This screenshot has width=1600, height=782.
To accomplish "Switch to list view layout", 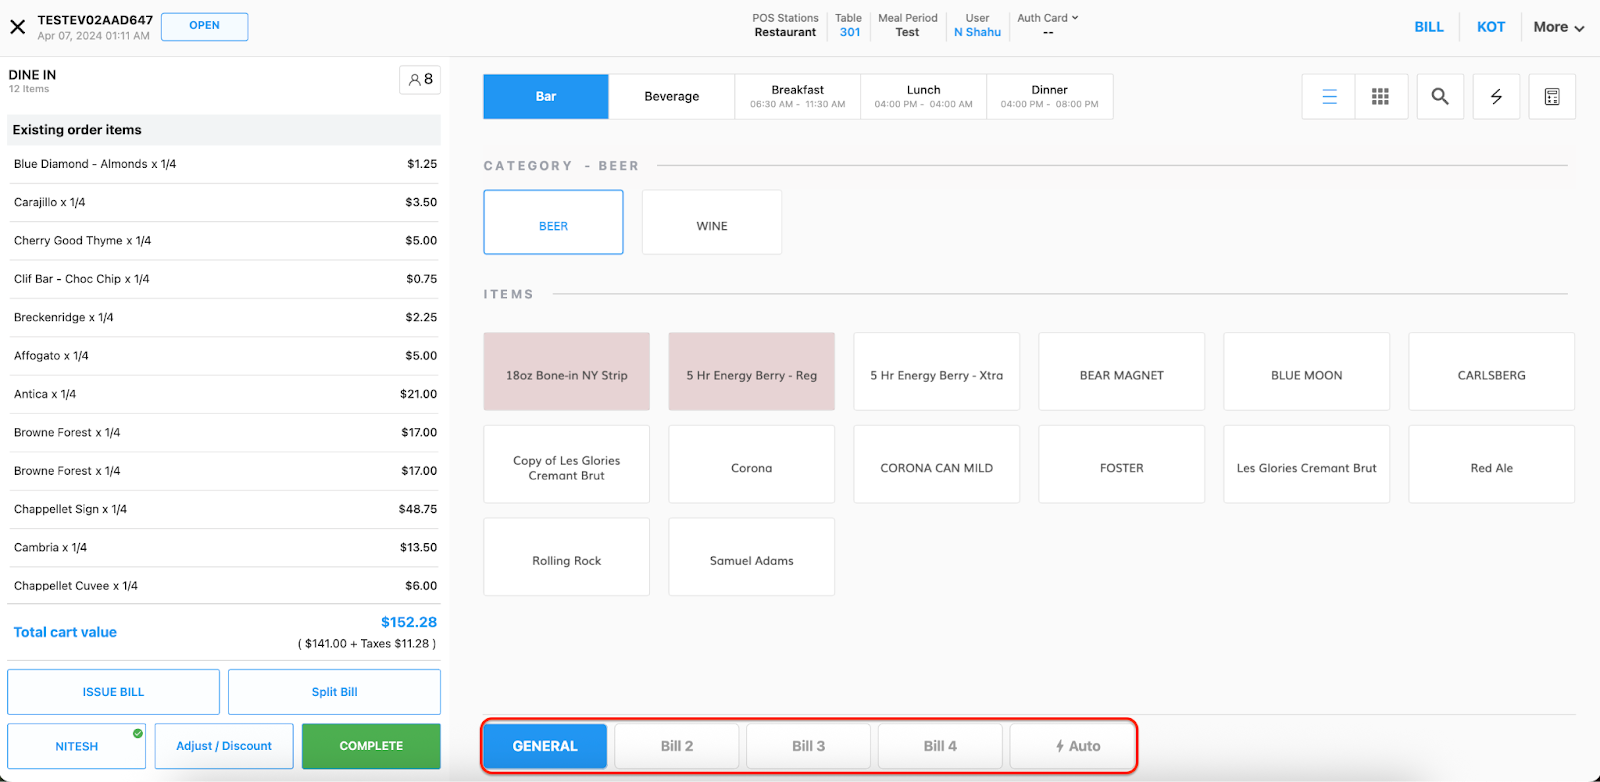I will point(1329,97).
